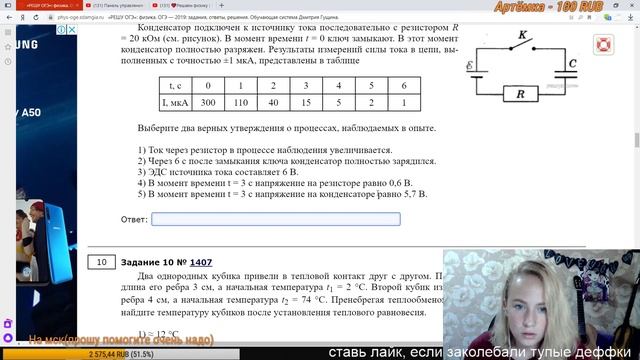Click the bookmark icon in address bar
Image resolution: width=640 pixels, height=360 pixels.
[589, 18]
